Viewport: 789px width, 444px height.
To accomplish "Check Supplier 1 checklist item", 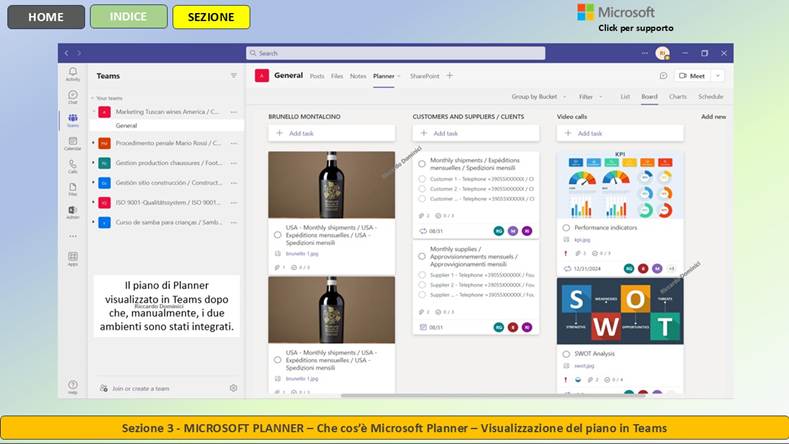I will (422, 275).
